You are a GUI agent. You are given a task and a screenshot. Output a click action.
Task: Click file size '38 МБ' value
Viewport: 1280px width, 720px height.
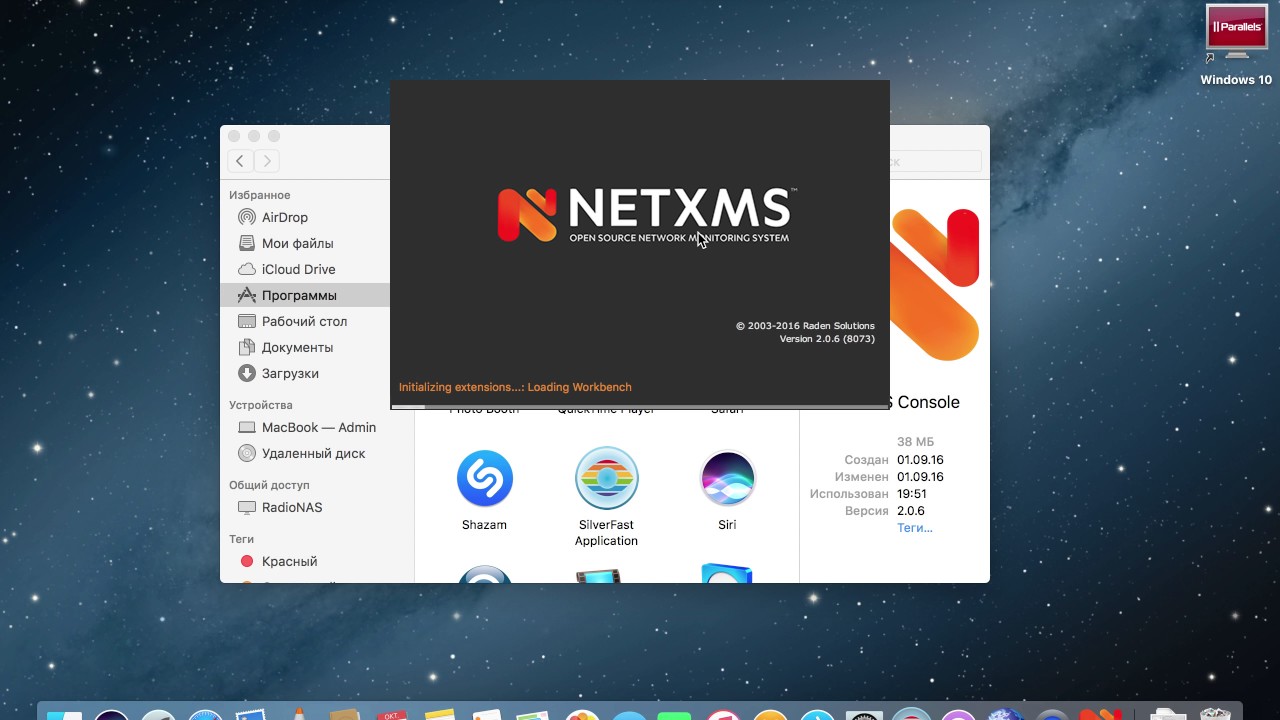(915, 442)
